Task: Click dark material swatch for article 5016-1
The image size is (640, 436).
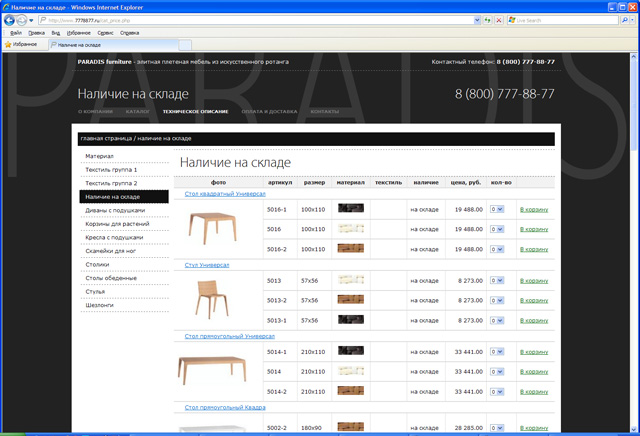Action: point(351,208)
